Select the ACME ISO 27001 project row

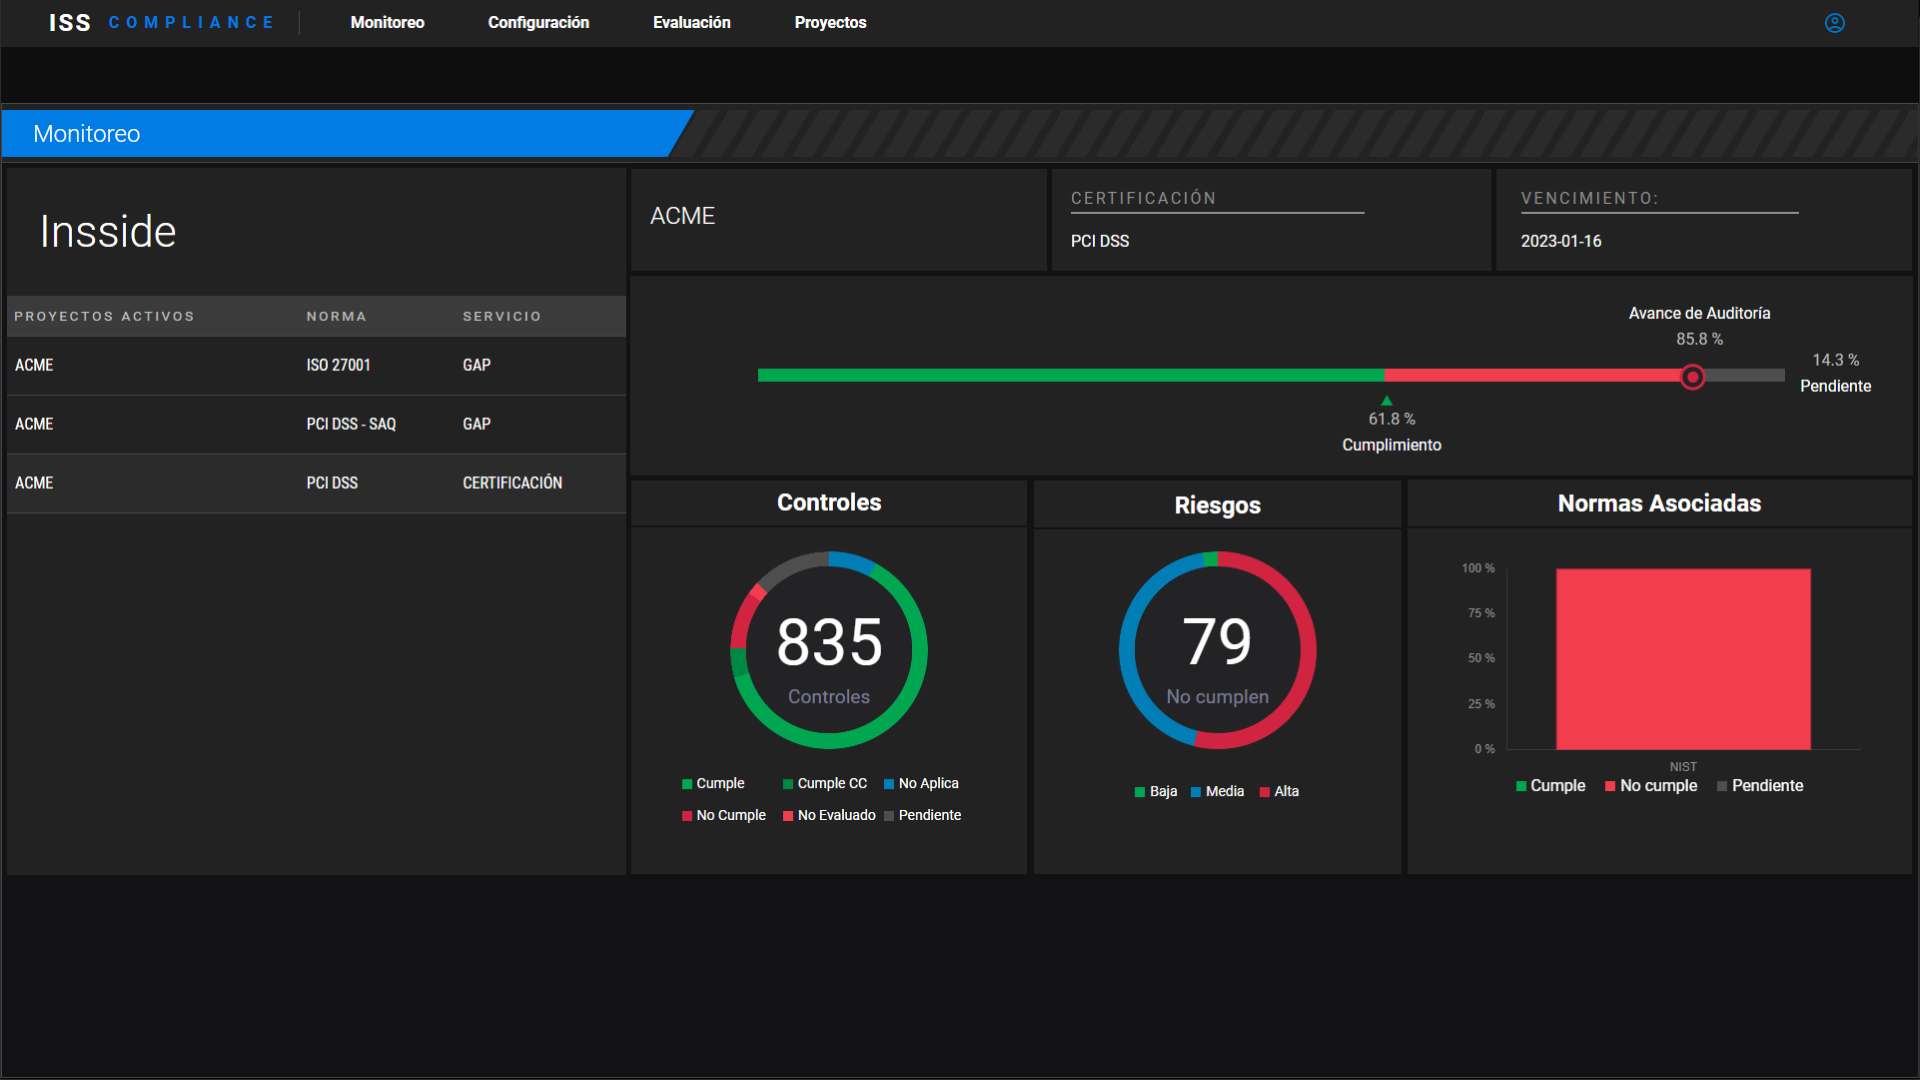pos(316,366)
